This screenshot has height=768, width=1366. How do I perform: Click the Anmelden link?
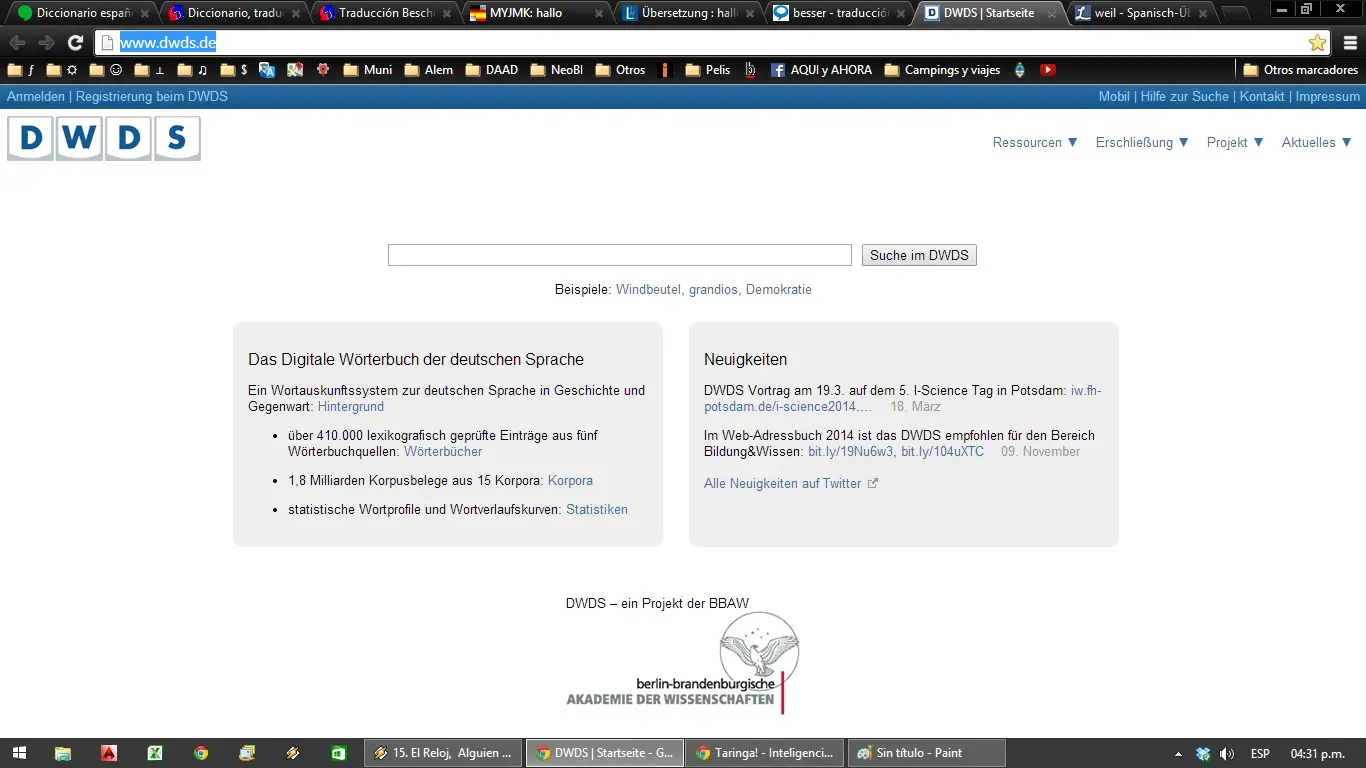36,97
